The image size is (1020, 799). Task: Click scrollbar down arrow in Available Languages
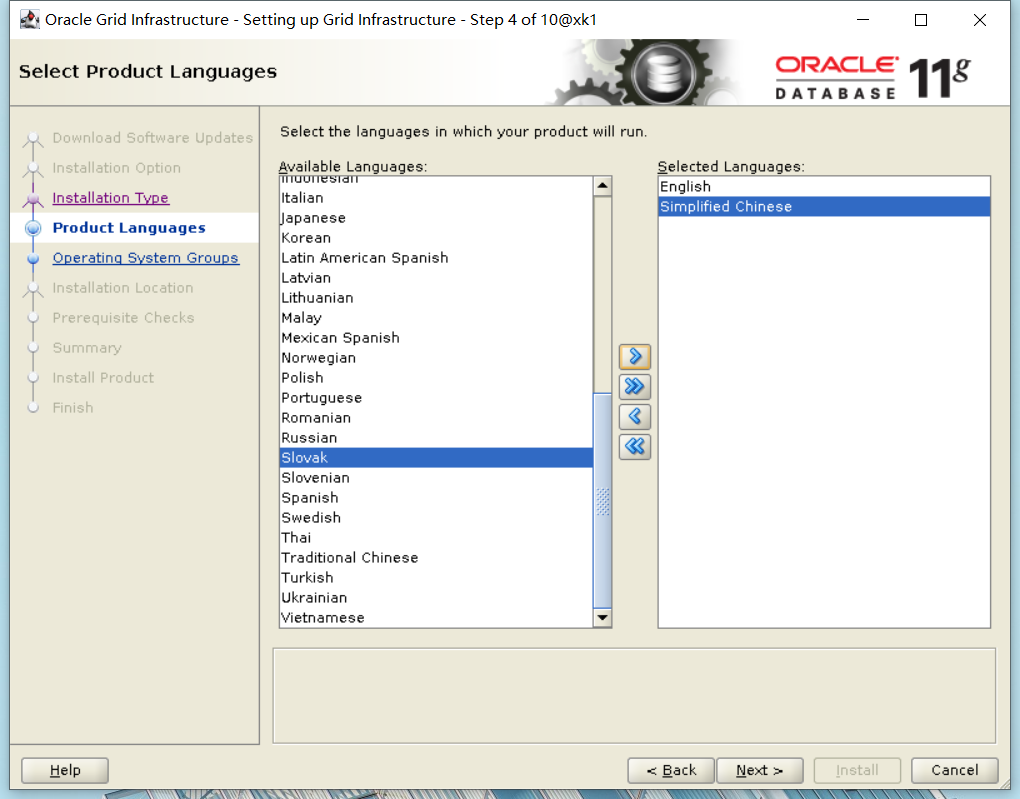[602, 617]
